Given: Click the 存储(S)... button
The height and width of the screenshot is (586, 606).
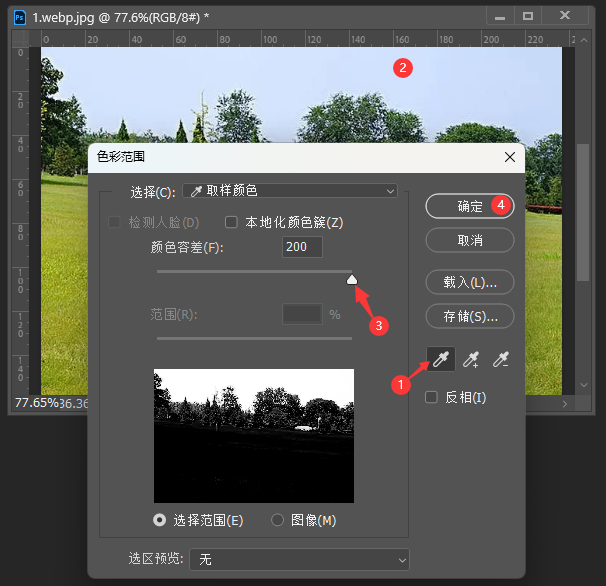Looking at the screenshot, I should 470,316.
